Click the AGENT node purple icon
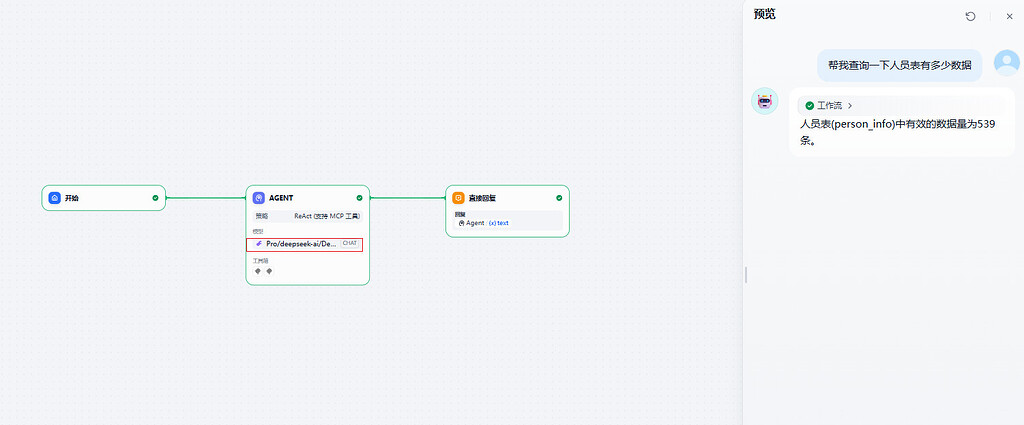Image resolution: width=1024 pixels, height=425 pixels. pyautogui.click(x=259, y=198)
